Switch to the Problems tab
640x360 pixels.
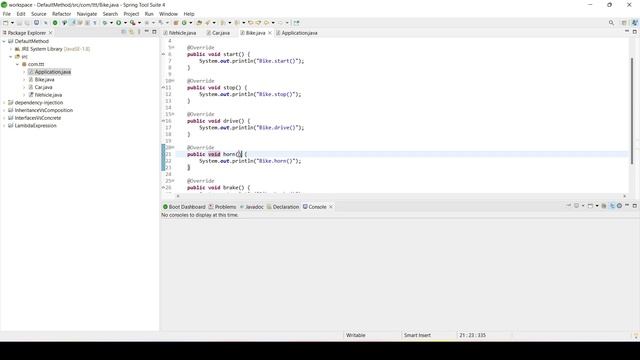point(222,207)
